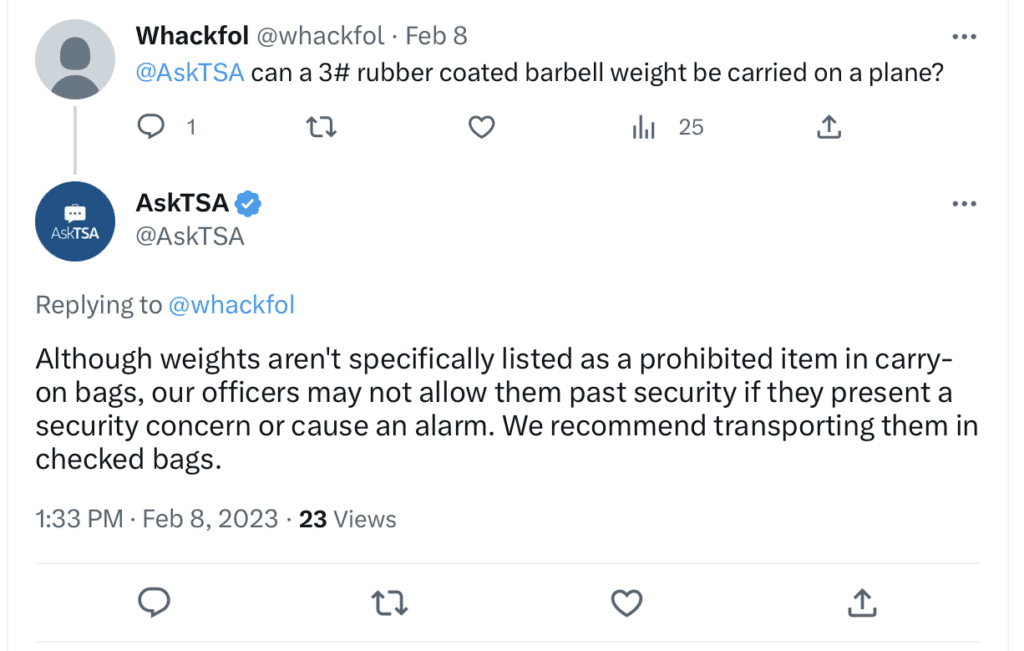Retweet Whackfol's original tweet
This screenshot has height=651, width=1024.
pyautogui.click(x=321, y=127)
